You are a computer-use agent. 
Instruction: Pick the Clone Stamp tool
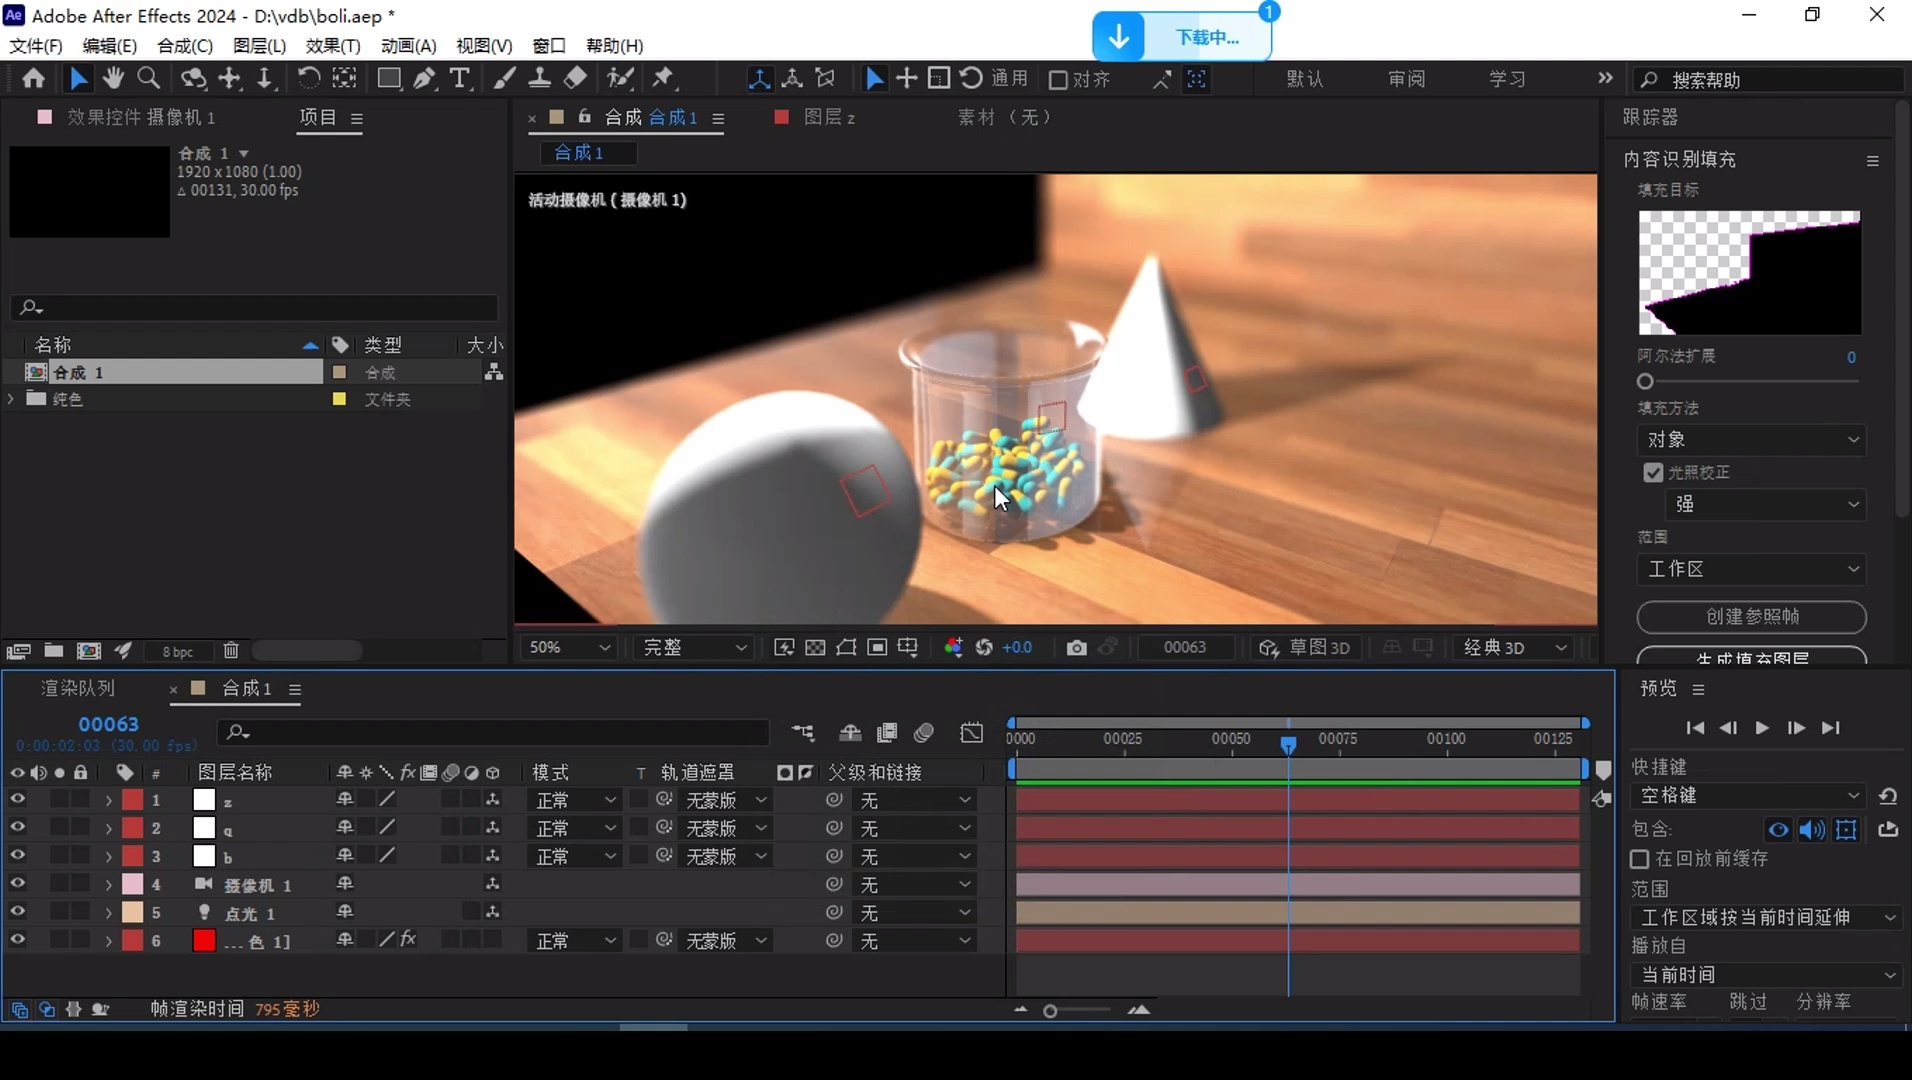click(539, 78)
